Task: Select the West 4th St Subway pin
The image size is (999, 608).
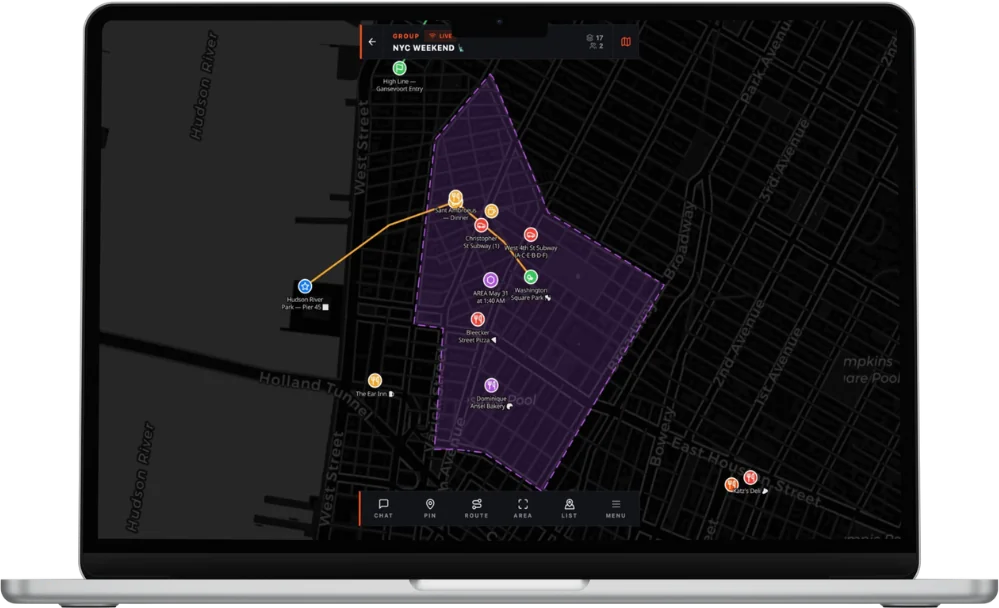Action: pyautogui.click(x=531, y=235)
